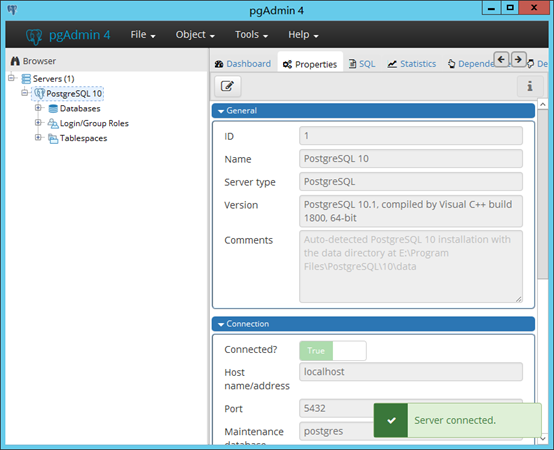
Task: Click the Port field 5432
Action: coord(336,408)
